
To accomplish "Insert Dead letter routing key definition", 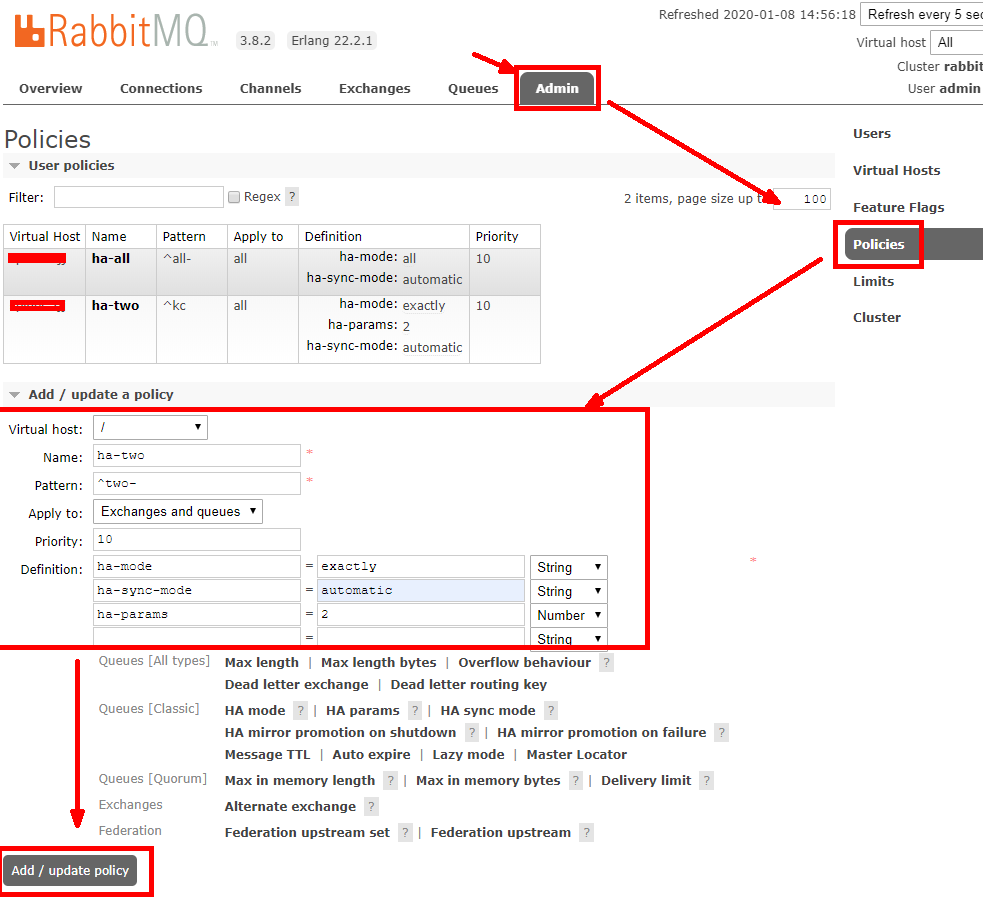I will 469,685.
